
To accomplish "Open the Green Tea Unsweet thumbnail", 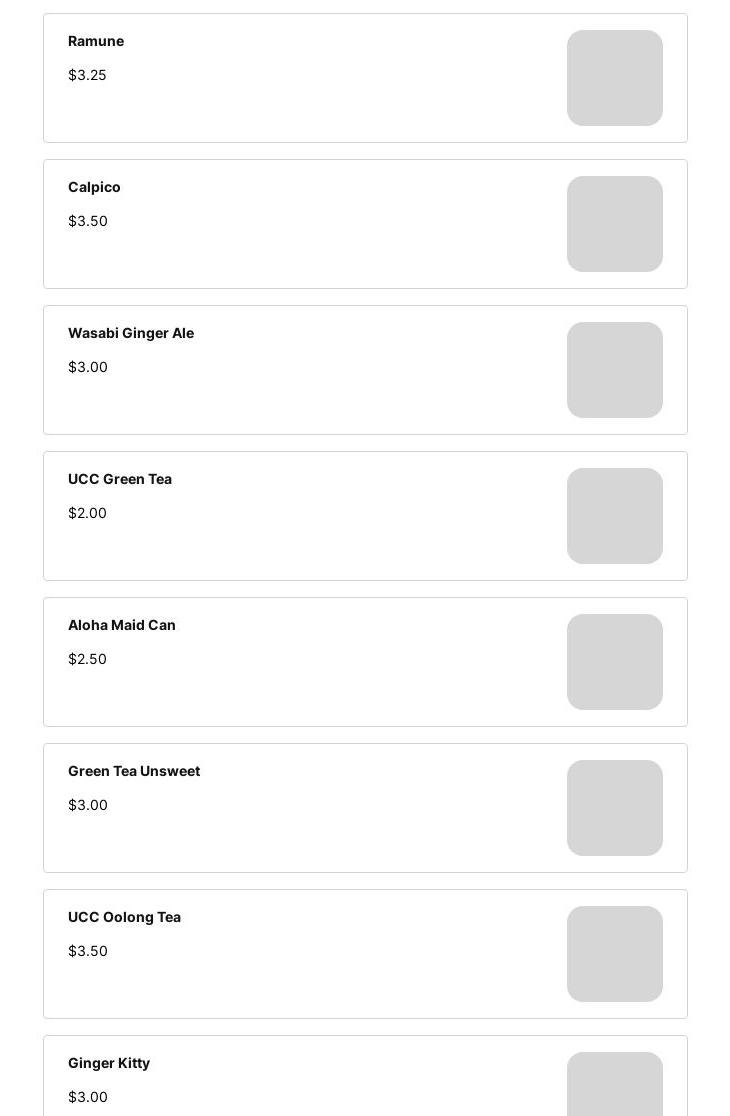I will (x=614, y=808).
